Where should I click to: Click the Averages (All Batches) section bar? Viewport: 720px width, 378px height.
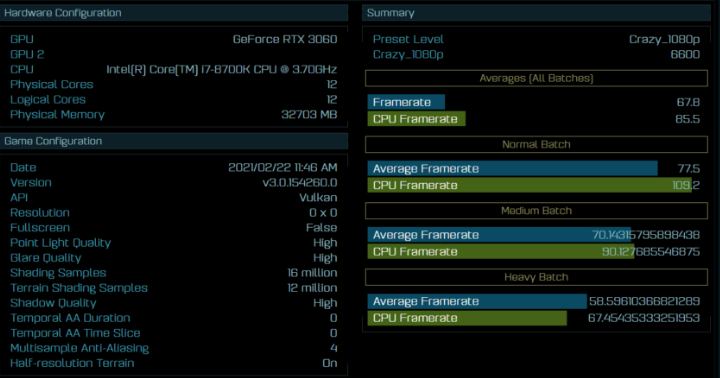(x=536, y=78)
